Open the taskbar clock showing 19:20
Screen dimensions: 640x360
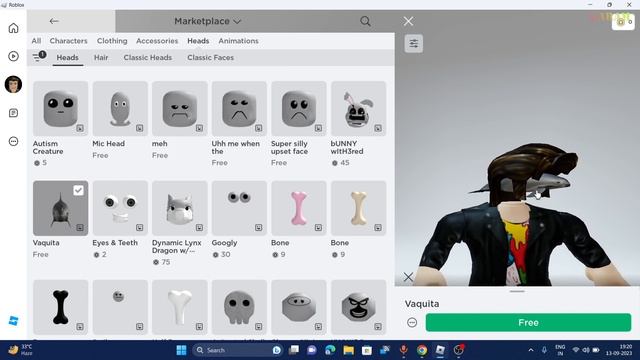(x=619, y=350)
